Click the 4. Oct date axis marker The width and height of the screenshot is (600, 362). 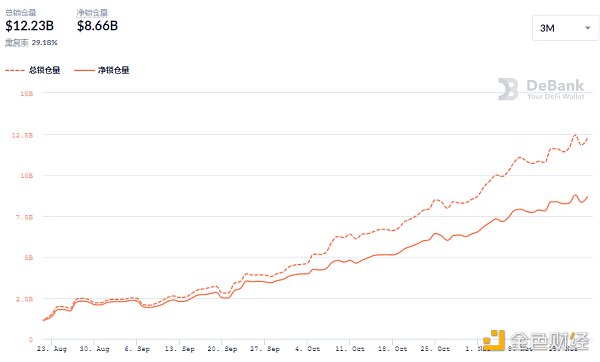pos(307,349)
